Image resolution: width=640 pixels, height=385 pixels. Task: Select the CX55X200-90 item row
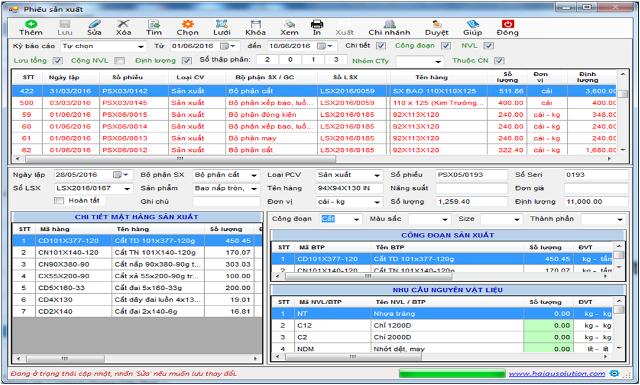pyautogui.click(x=137, y=276)
